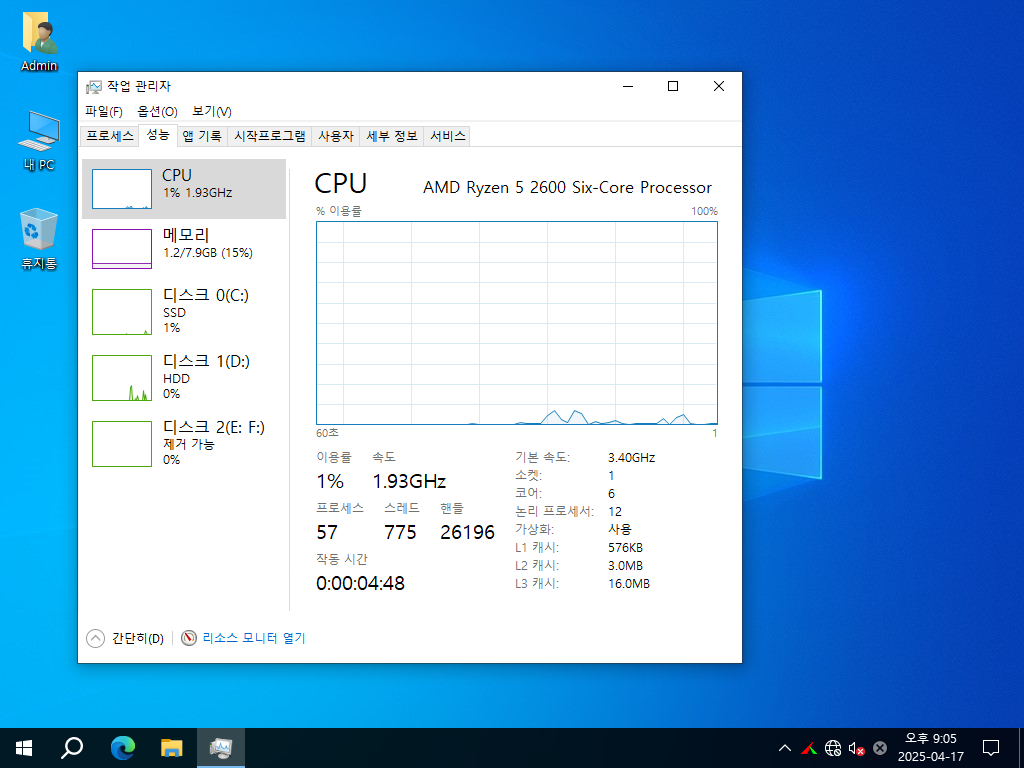Click the large CPU usage graph
The height and width of the screenshot is (768, 1024).
[517, 323]
